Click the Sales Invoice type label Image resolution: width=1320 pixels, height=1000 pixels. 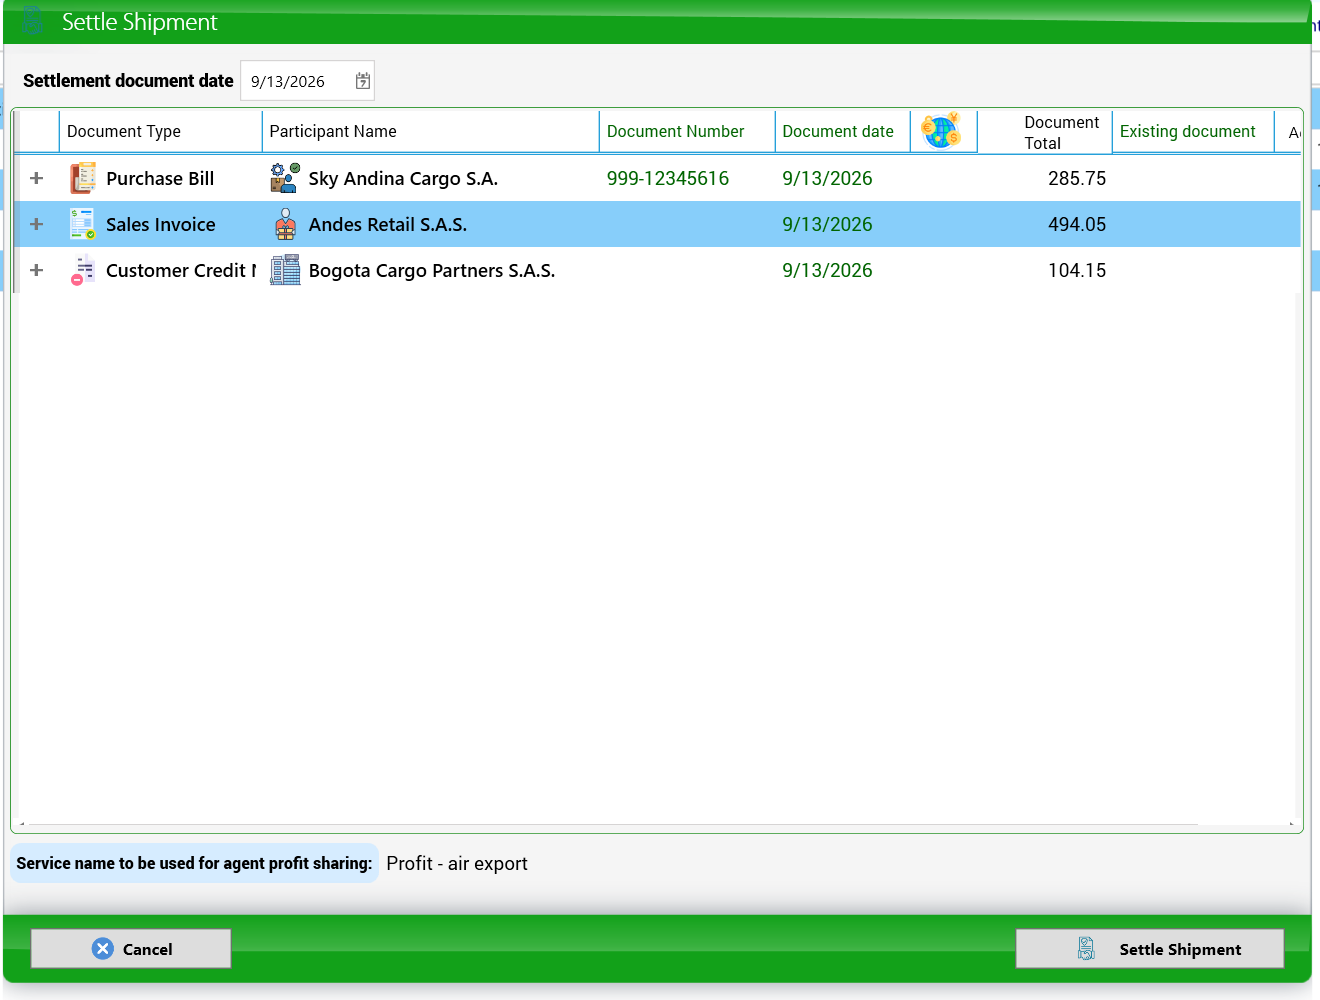pos(161,224)
